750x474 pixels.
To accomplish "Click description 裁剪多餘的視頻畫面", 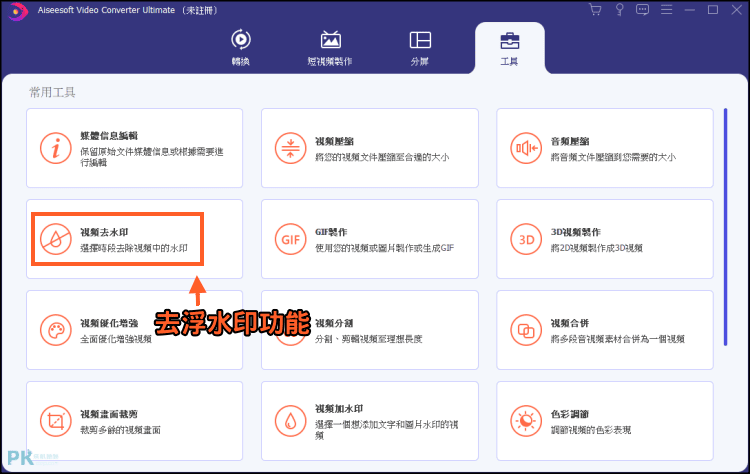I will click(x=121, y=430).
